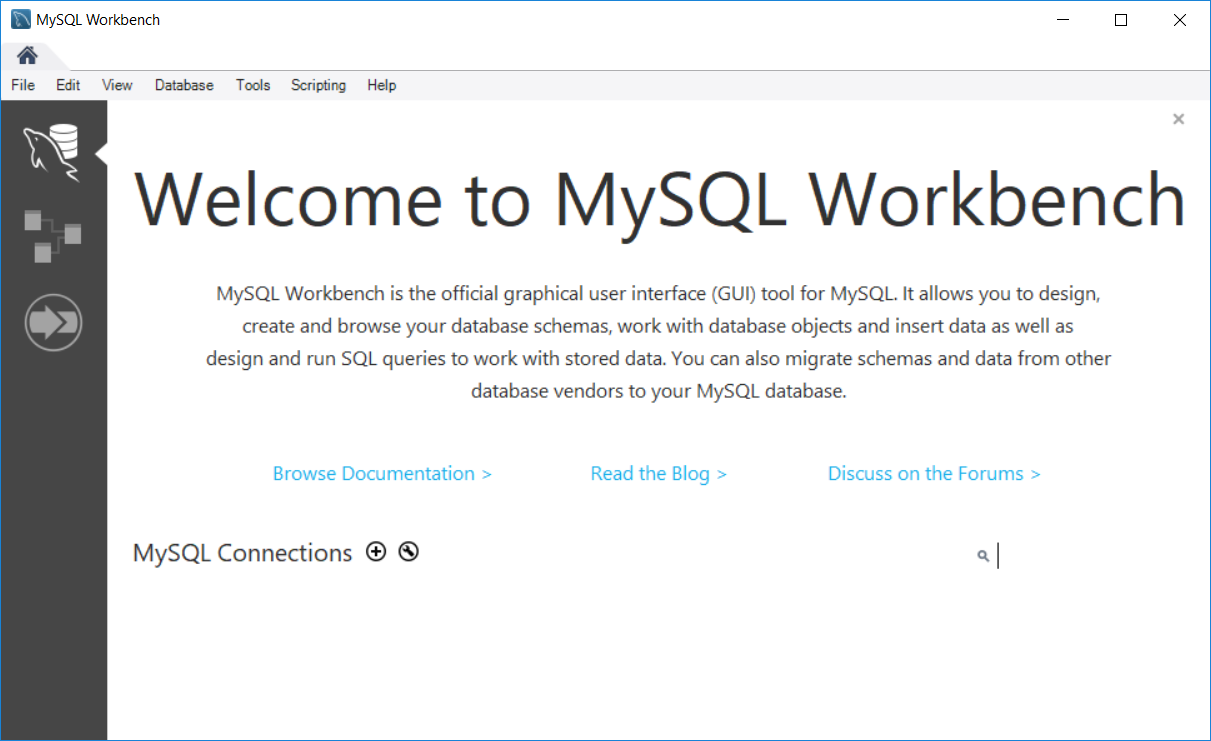The width and height of the screenshot is (1211, 741).
Task: Open the Discuss on the Forums link
Action: 934,473
